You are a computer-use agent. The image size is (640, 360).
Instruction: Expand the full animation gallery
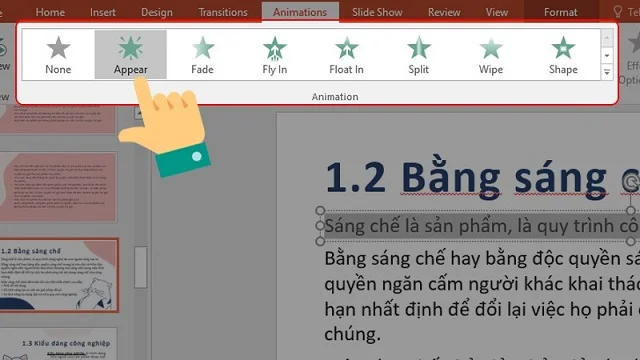click(x=607, y=72)
